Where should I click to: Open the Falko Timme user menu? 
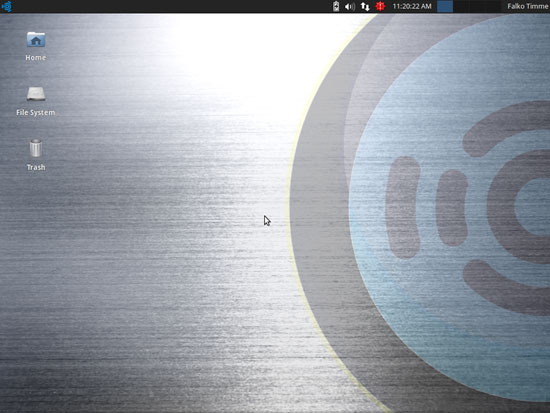point(528,6)
